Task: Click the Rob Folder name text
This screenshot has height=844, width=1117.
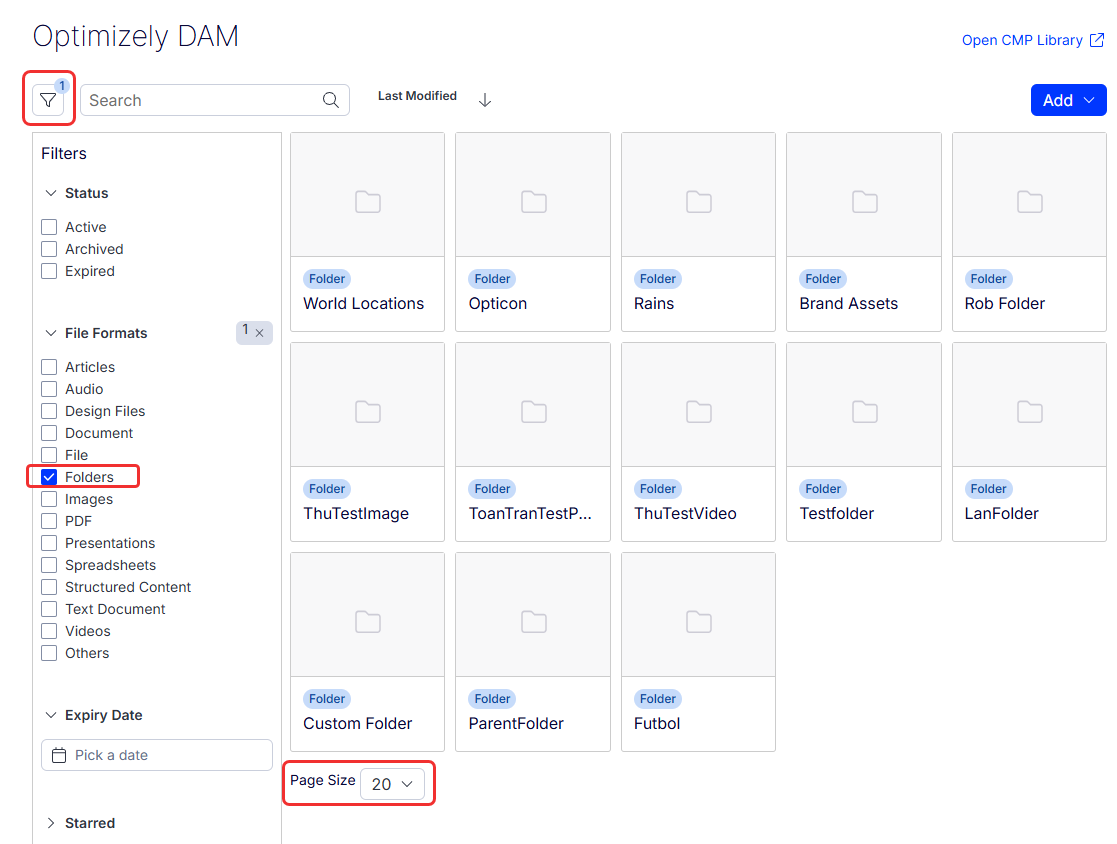Action: 1004,303
